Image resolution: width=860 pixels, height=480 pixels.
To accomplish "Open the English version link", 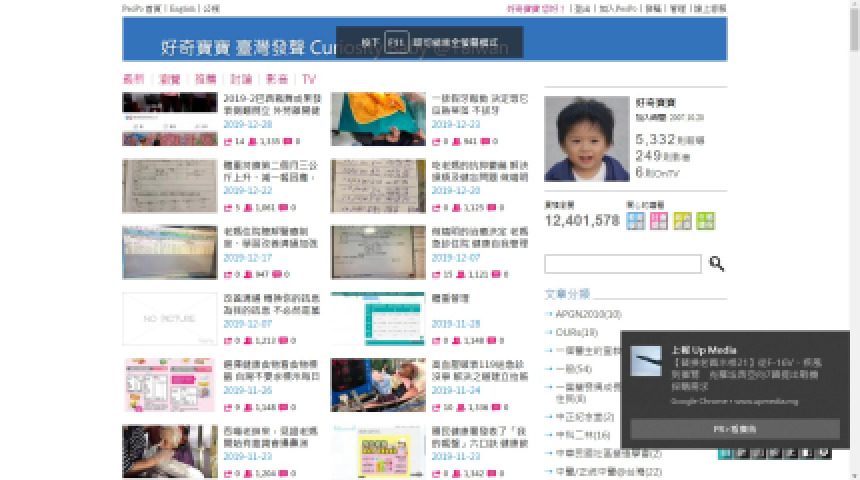I will (183, 8).
